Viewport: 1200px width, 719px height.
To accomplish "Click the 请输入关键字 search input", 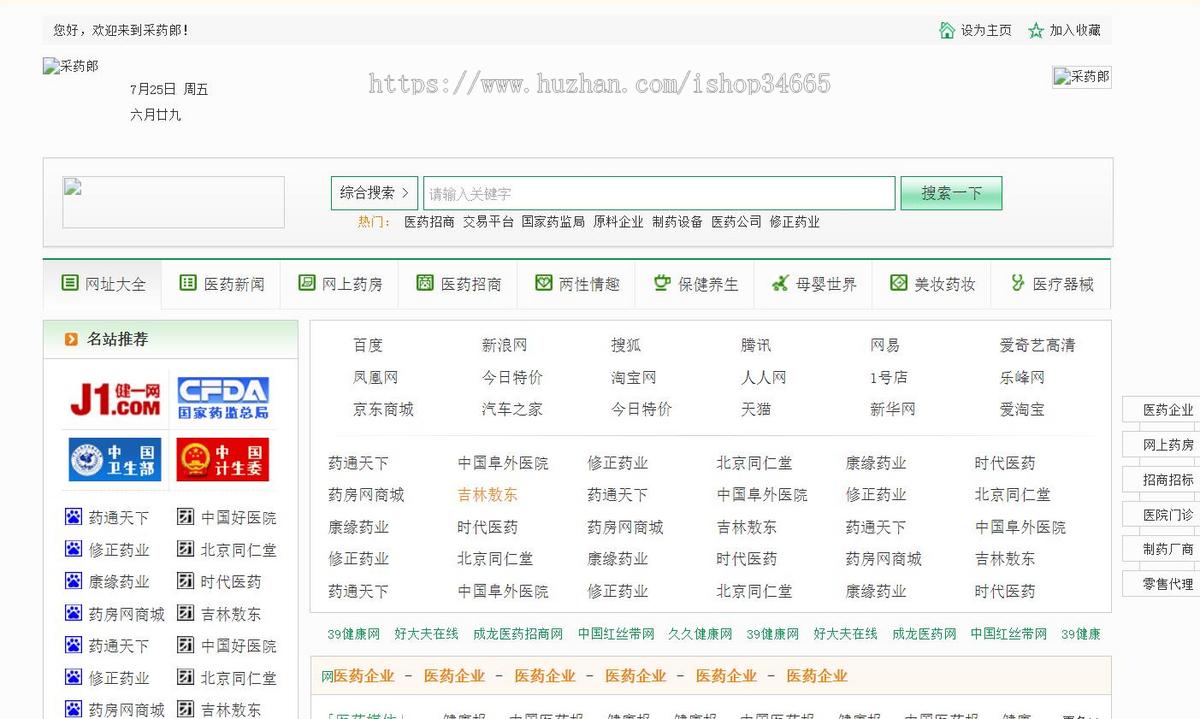I will click(659, 193).
